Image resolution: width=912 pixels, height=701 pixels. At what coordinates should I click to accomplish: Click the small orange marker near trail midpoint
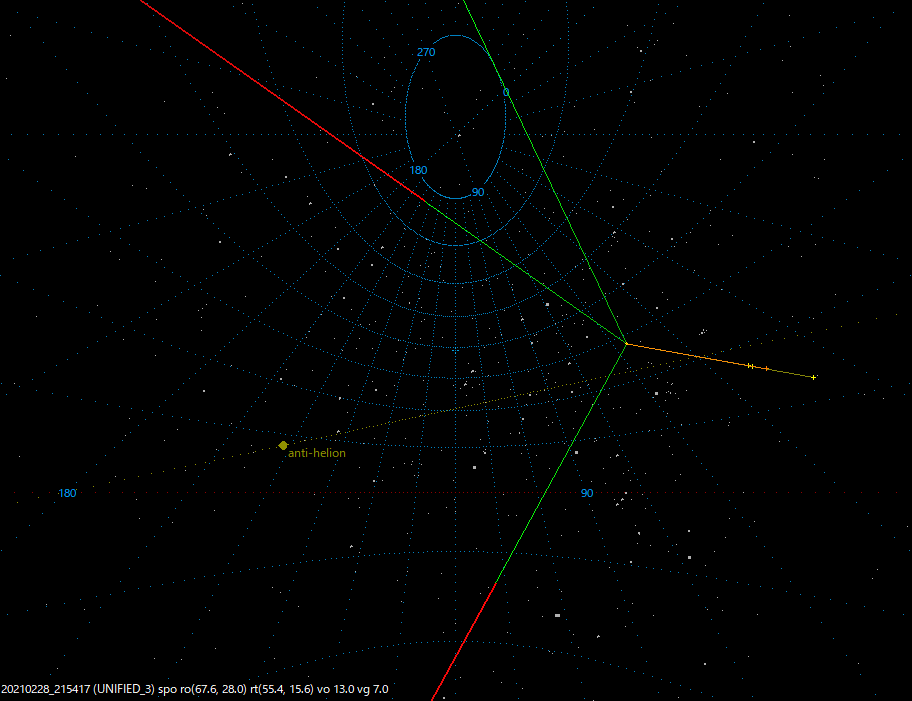coord(749,365)
